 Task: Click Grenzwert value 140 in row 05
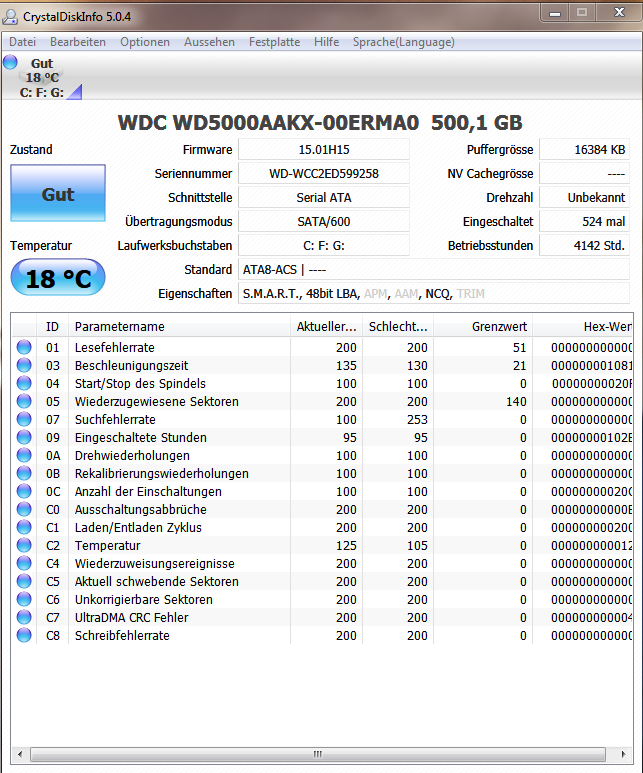516,402
